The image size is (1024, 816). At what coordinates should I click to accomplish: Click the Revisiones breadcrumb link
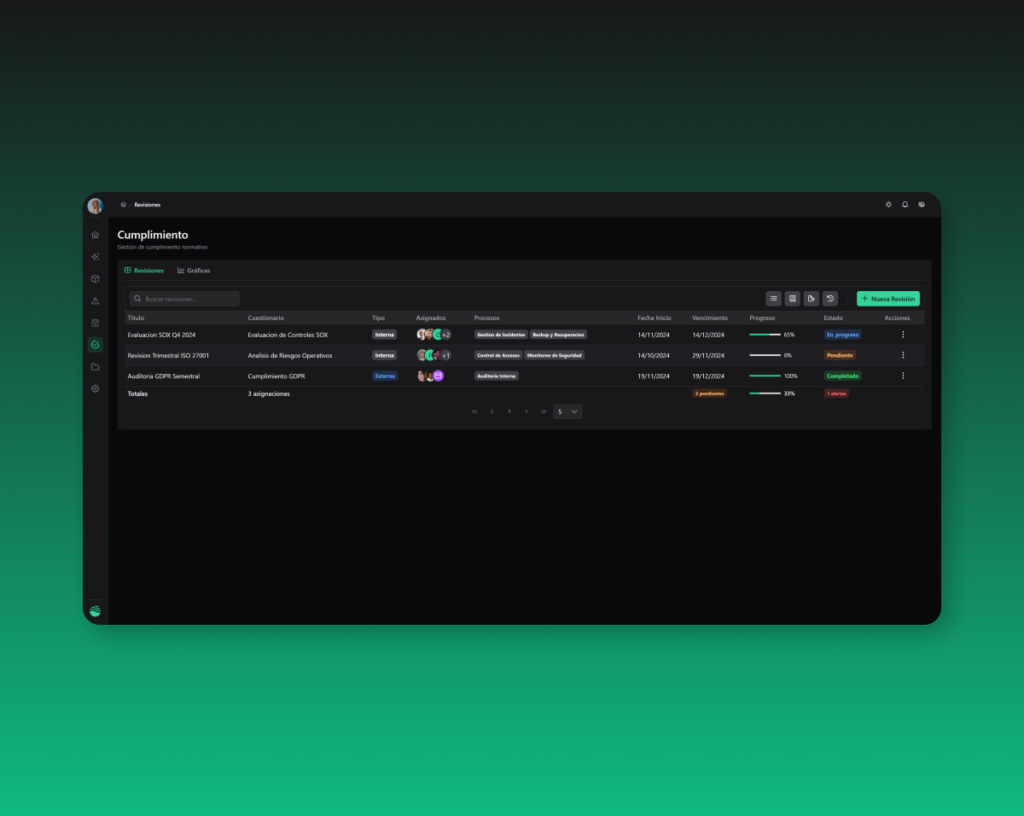[147, 204]
